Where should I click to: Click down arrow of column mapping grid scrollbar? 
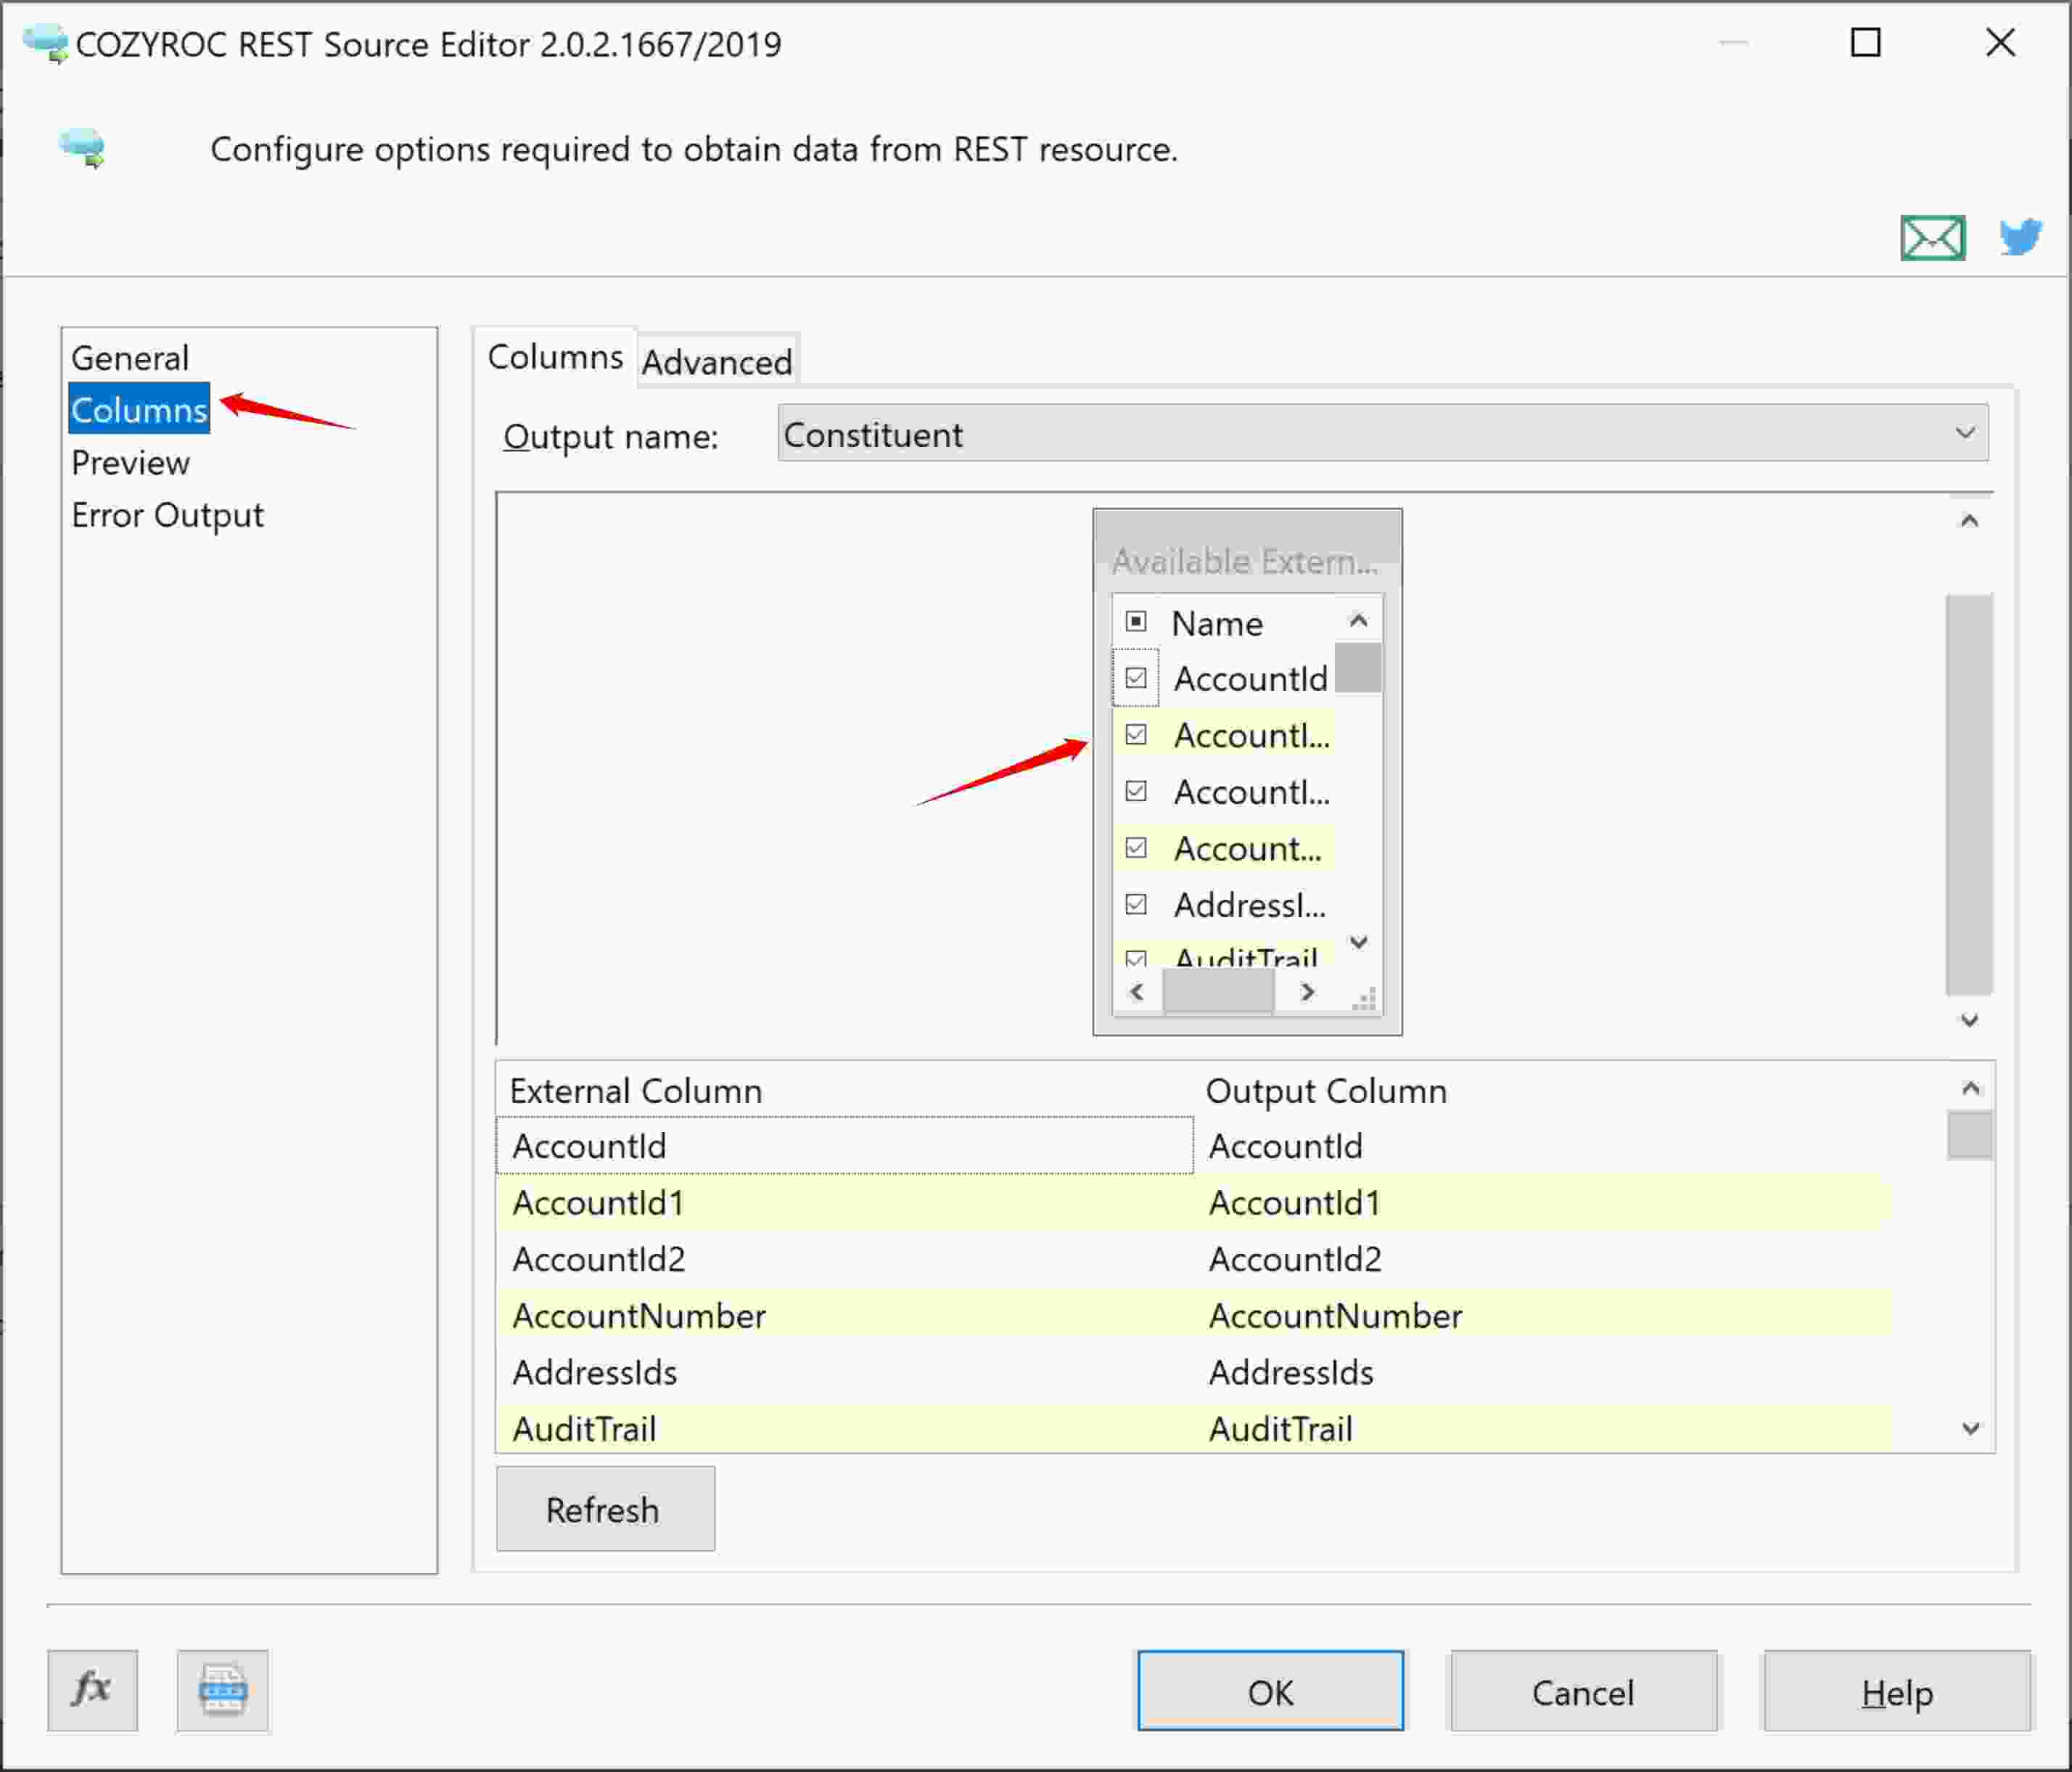pyautogui.click(x=1970, y=1428)
